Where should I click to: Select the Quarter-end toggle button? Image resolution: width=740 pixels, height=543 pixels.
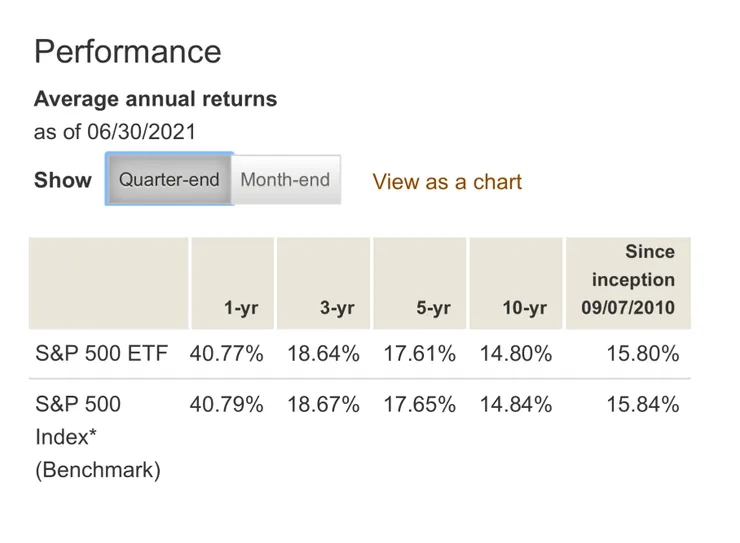pyautogui.click(x=169, y=180)
